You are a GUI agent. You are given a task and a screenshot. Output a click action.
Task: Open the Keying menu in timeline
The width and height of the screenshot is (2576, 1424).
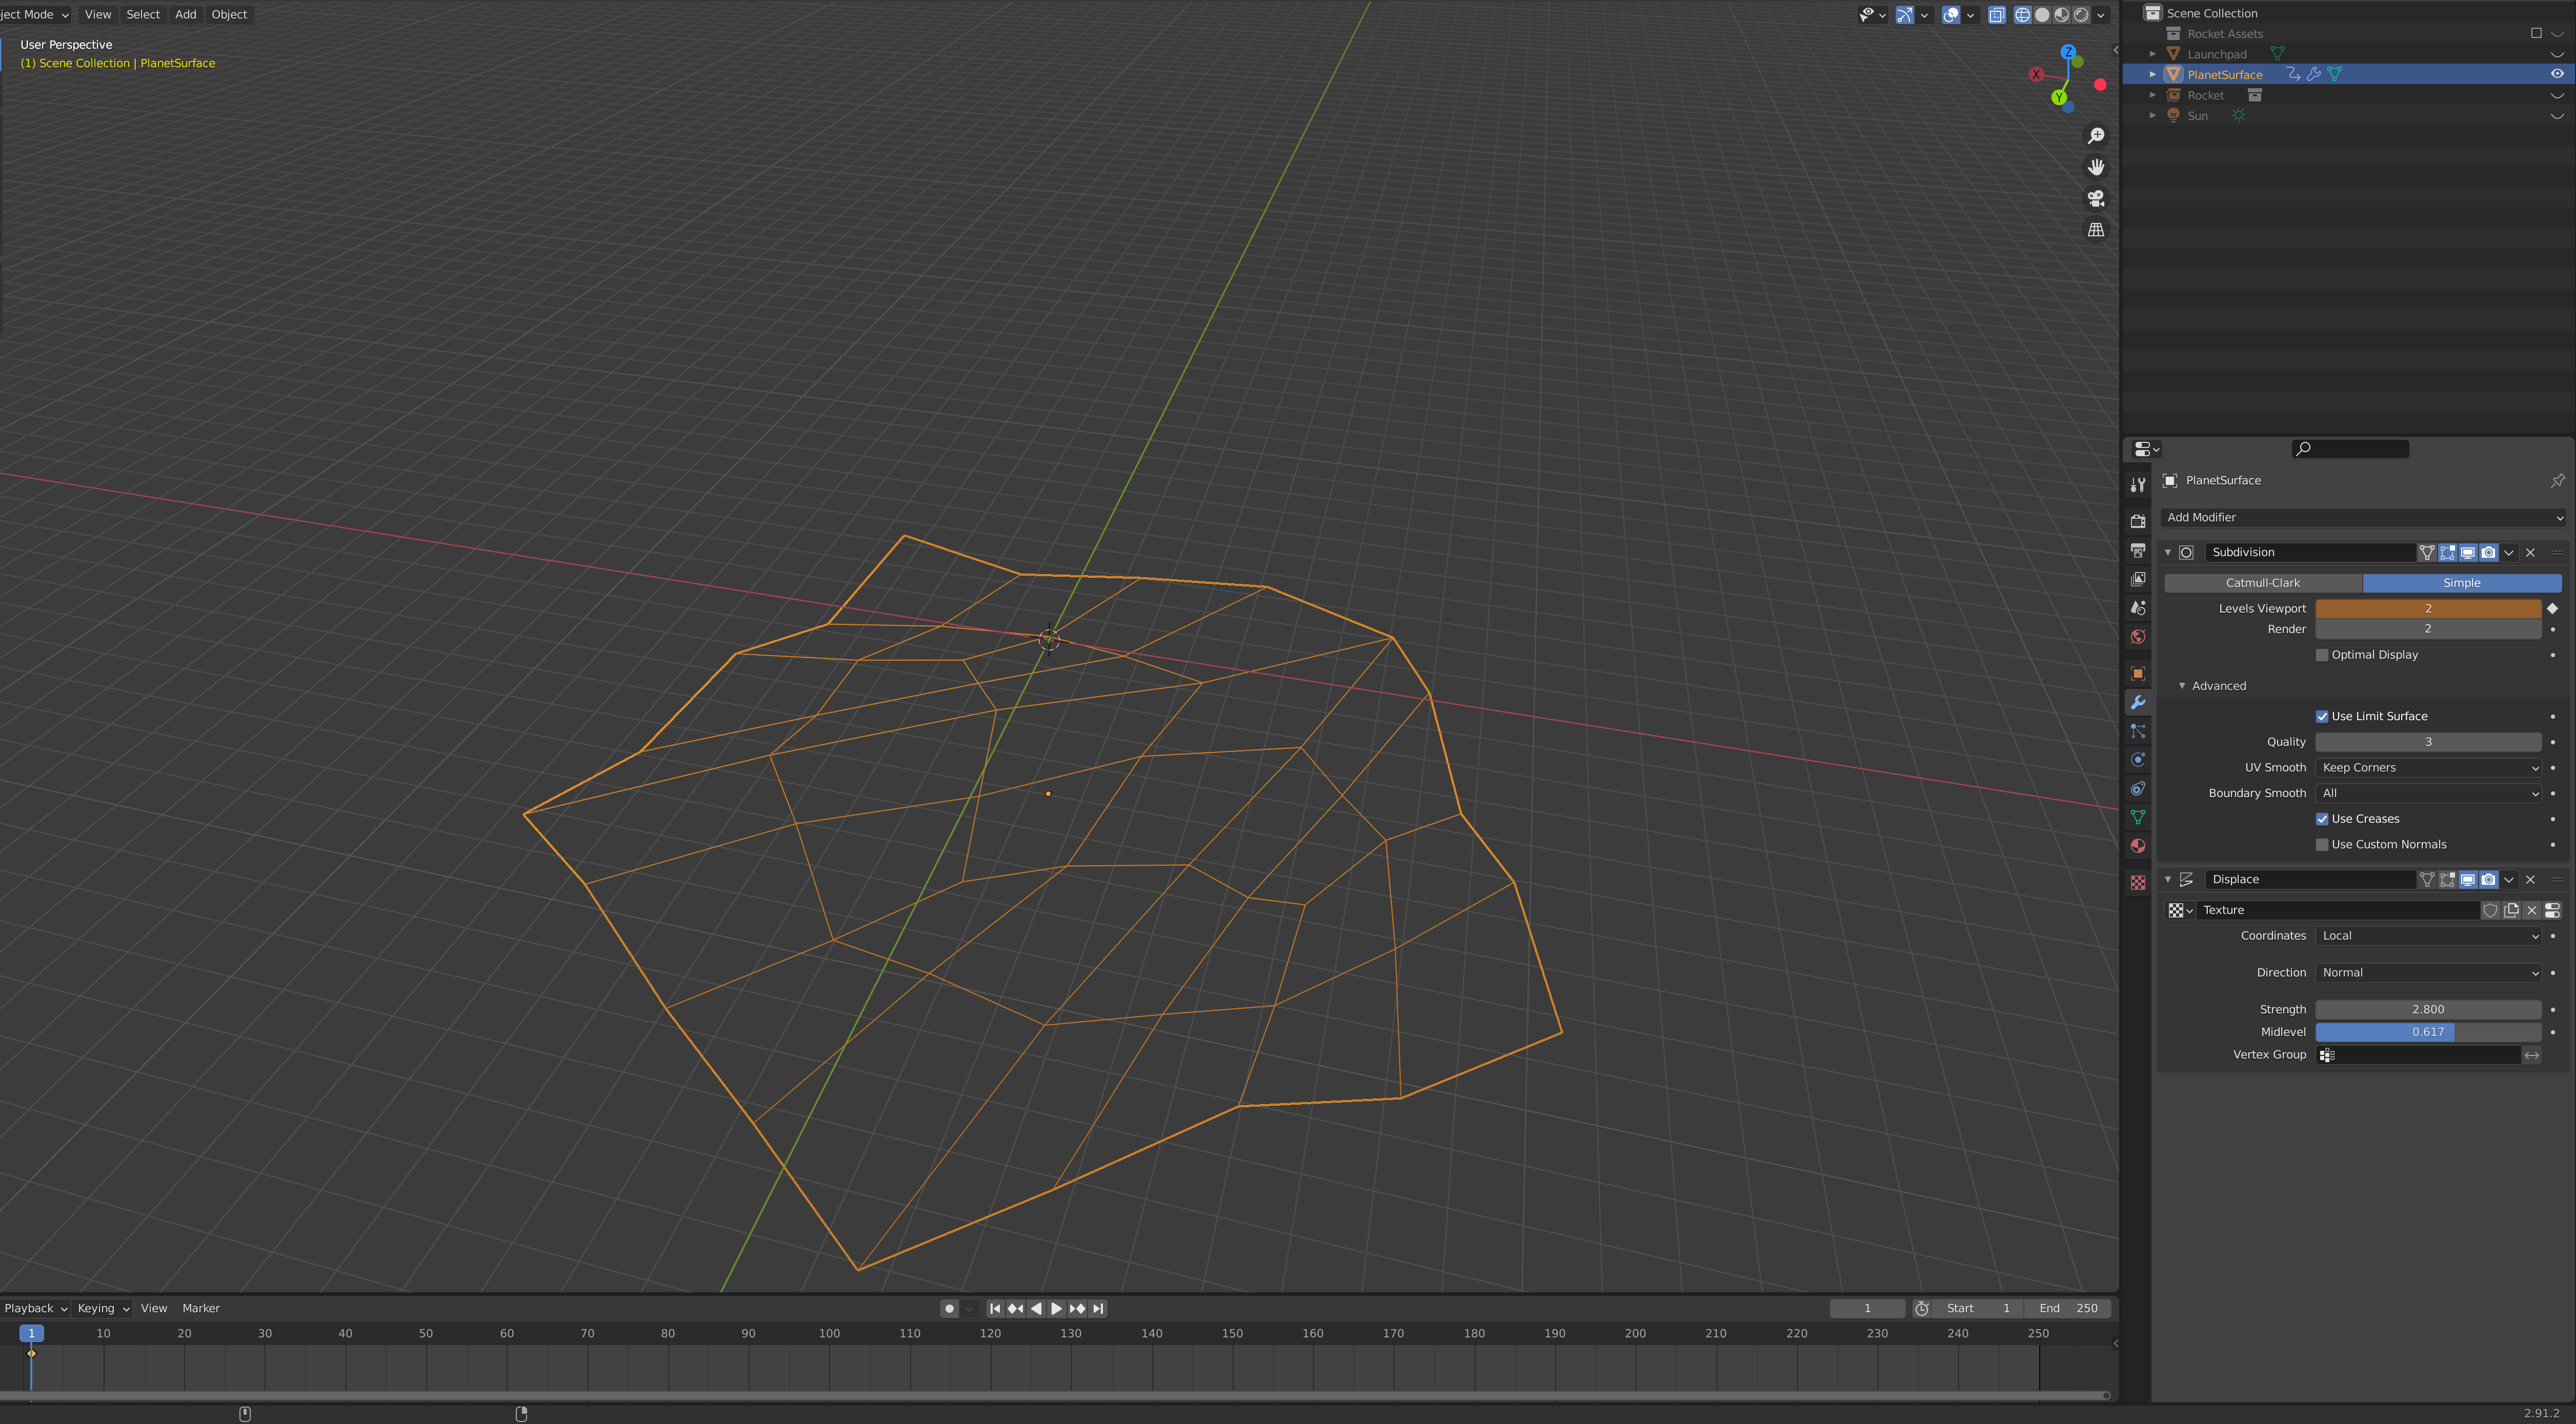click(103, 1308)
